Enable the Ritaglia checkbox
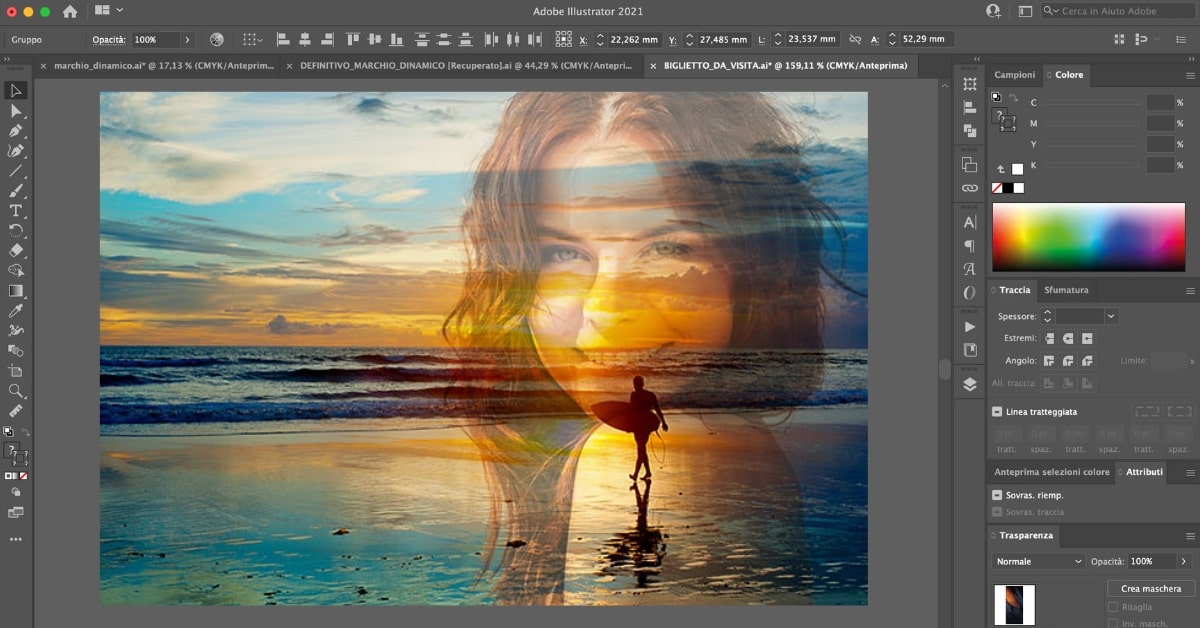The width and height of the screenshot is (1200, 628). click(1113, 606)
